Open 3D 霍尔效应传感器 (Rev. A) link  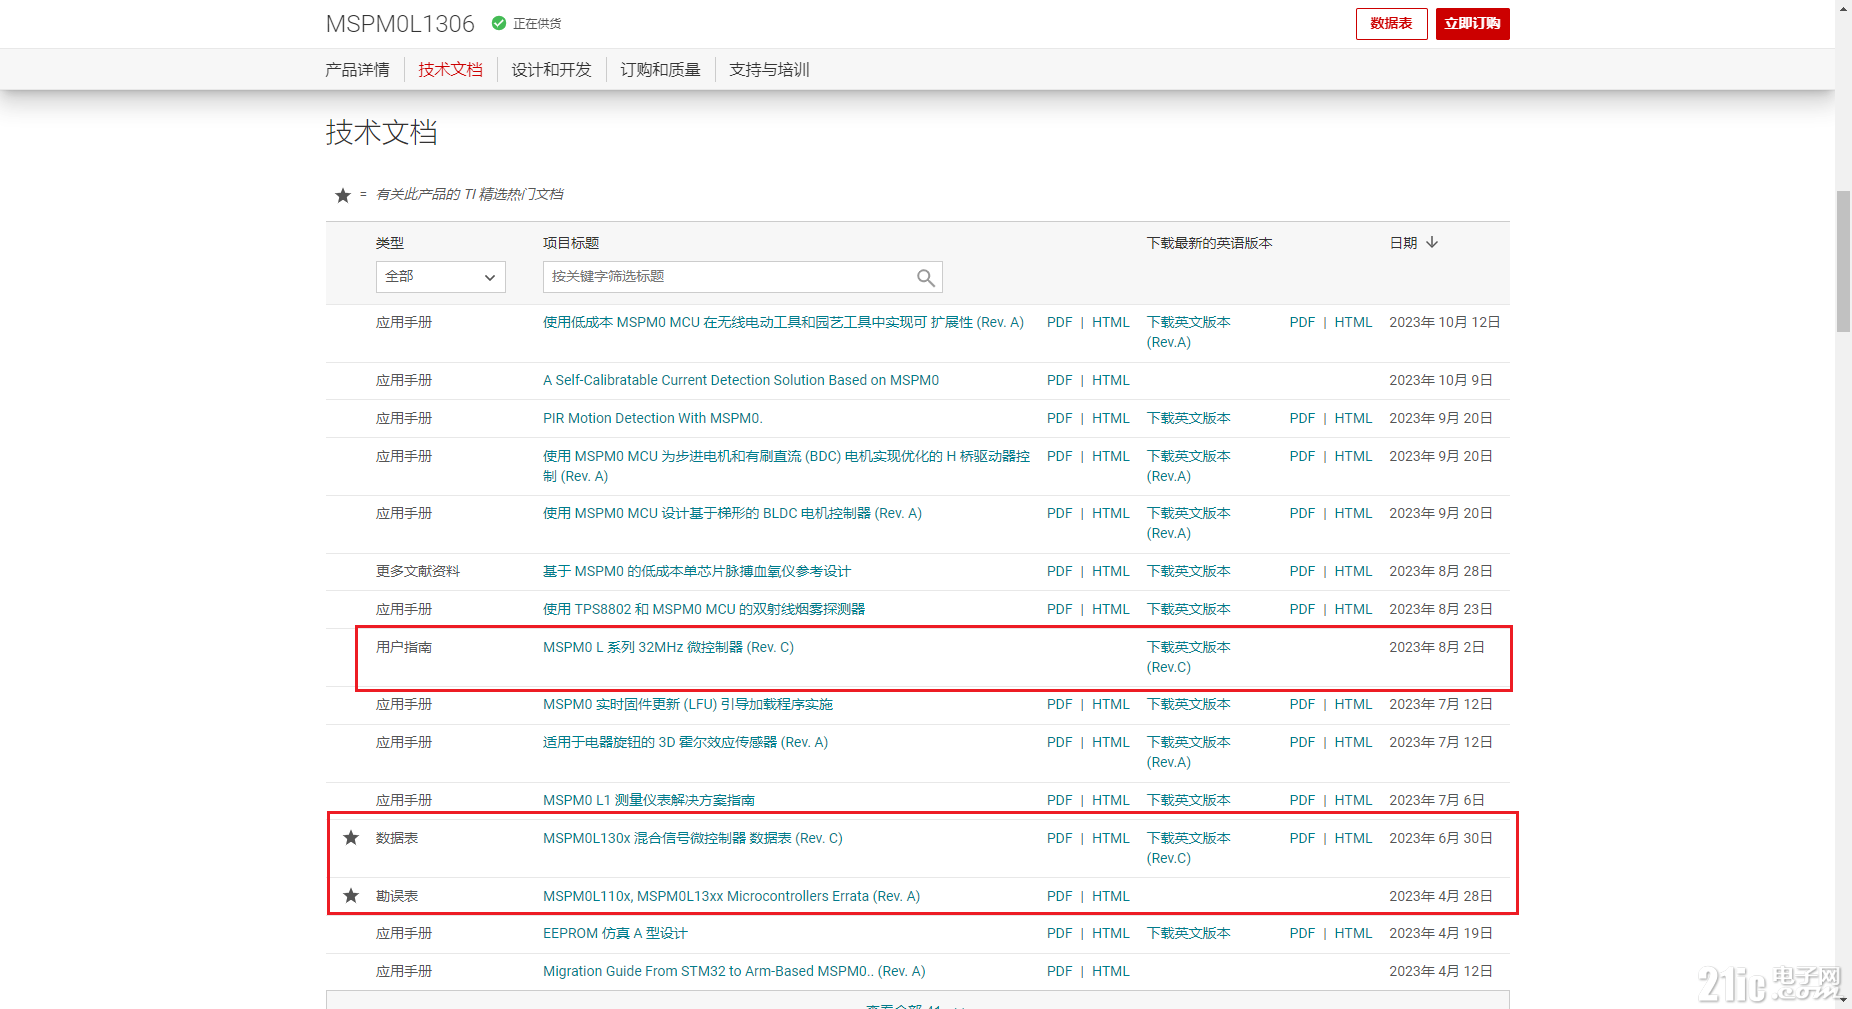click(685, 742)
